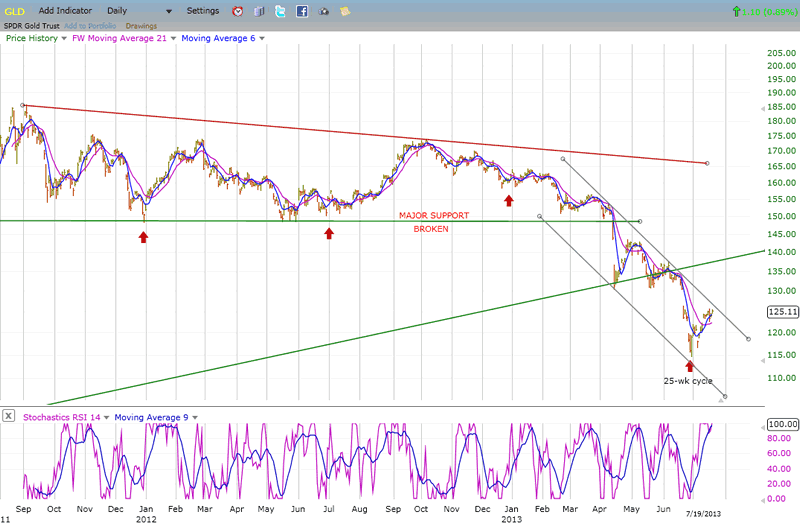Click the red arrow at 25-wk cycle
Screen dimensions: 800x523
point(689,367)
